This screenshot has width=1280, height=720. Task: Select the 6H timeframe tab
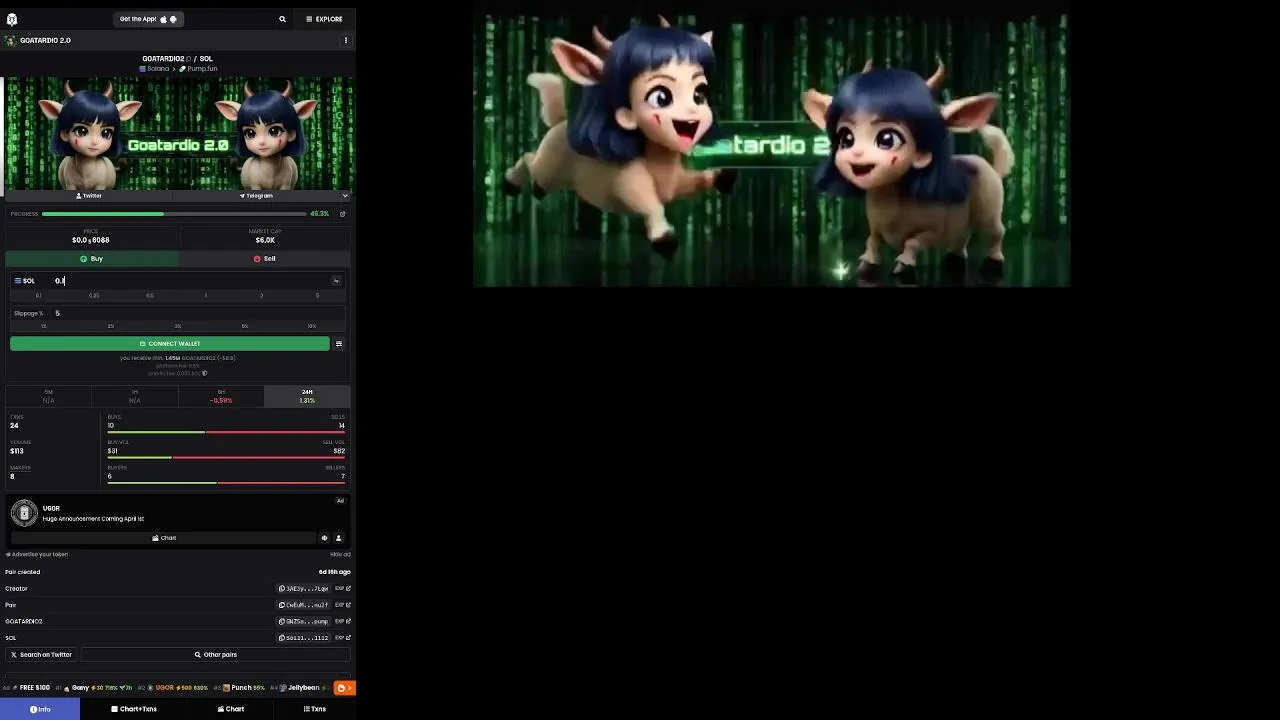pyautogui.click(x=221, y=396)
